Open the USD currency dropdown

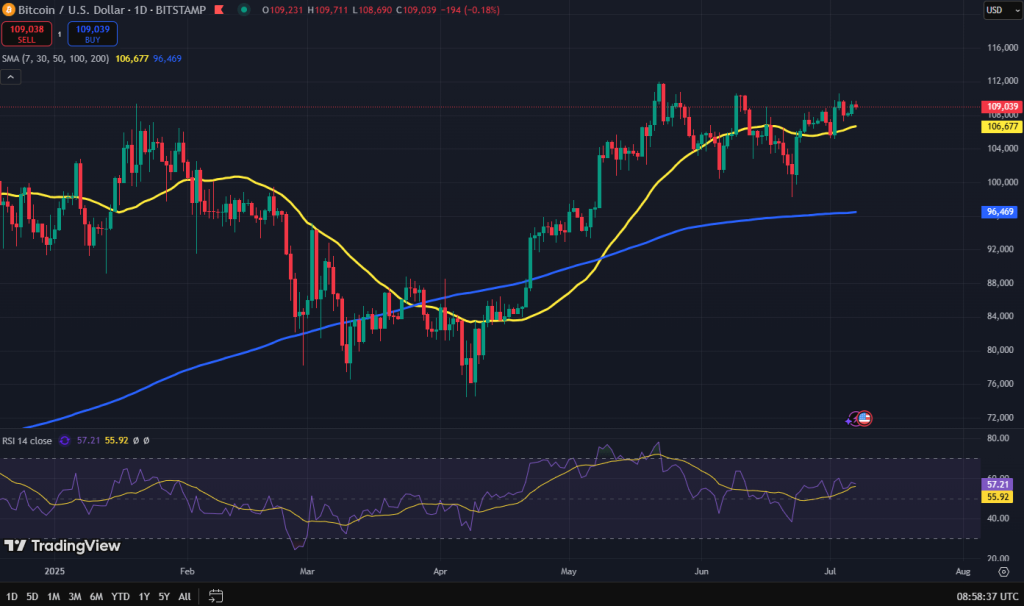coord(1002,10)
